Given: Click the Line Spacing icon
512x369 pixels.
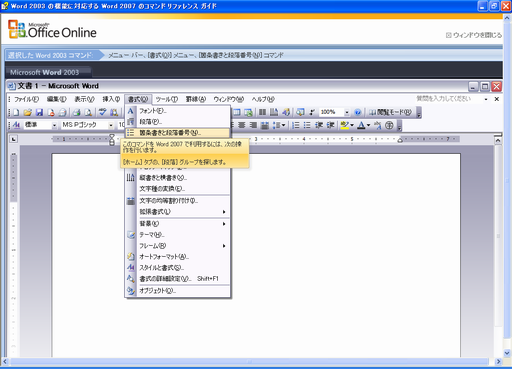Looking at the screenshot, I should pos(277,125).
